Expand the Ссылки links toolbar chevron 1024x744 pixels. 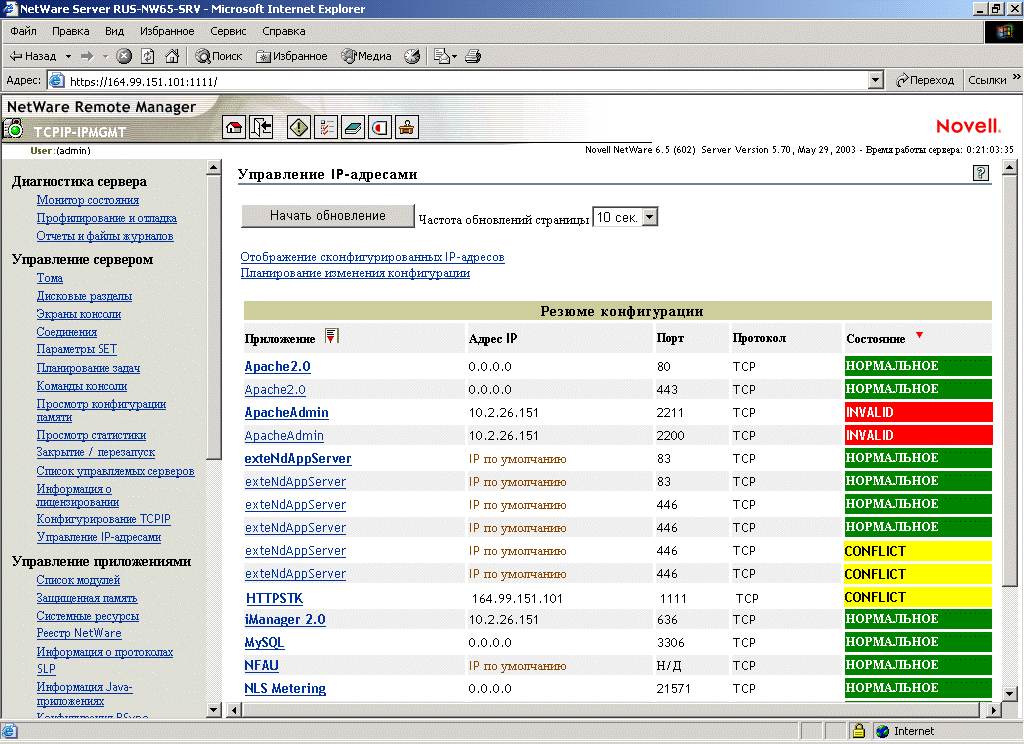tap(1016, 77)
